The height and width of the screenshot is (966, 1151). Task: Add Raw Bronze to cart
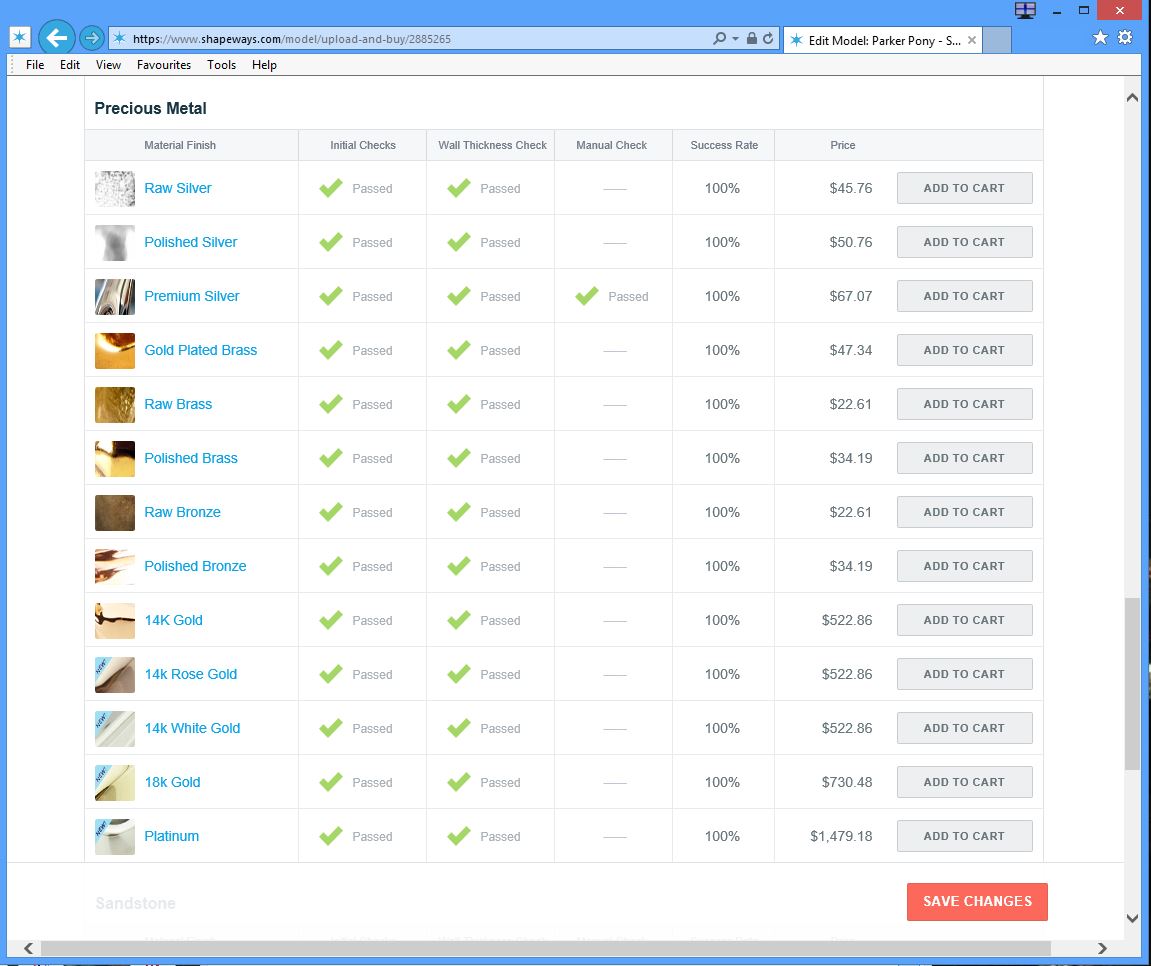(965, 512)
